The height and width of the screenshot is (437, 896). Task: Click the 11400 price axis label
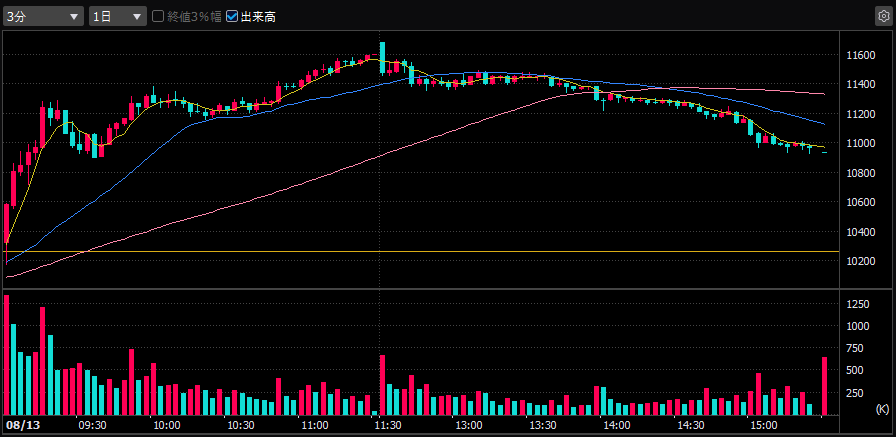pos(861,85)
